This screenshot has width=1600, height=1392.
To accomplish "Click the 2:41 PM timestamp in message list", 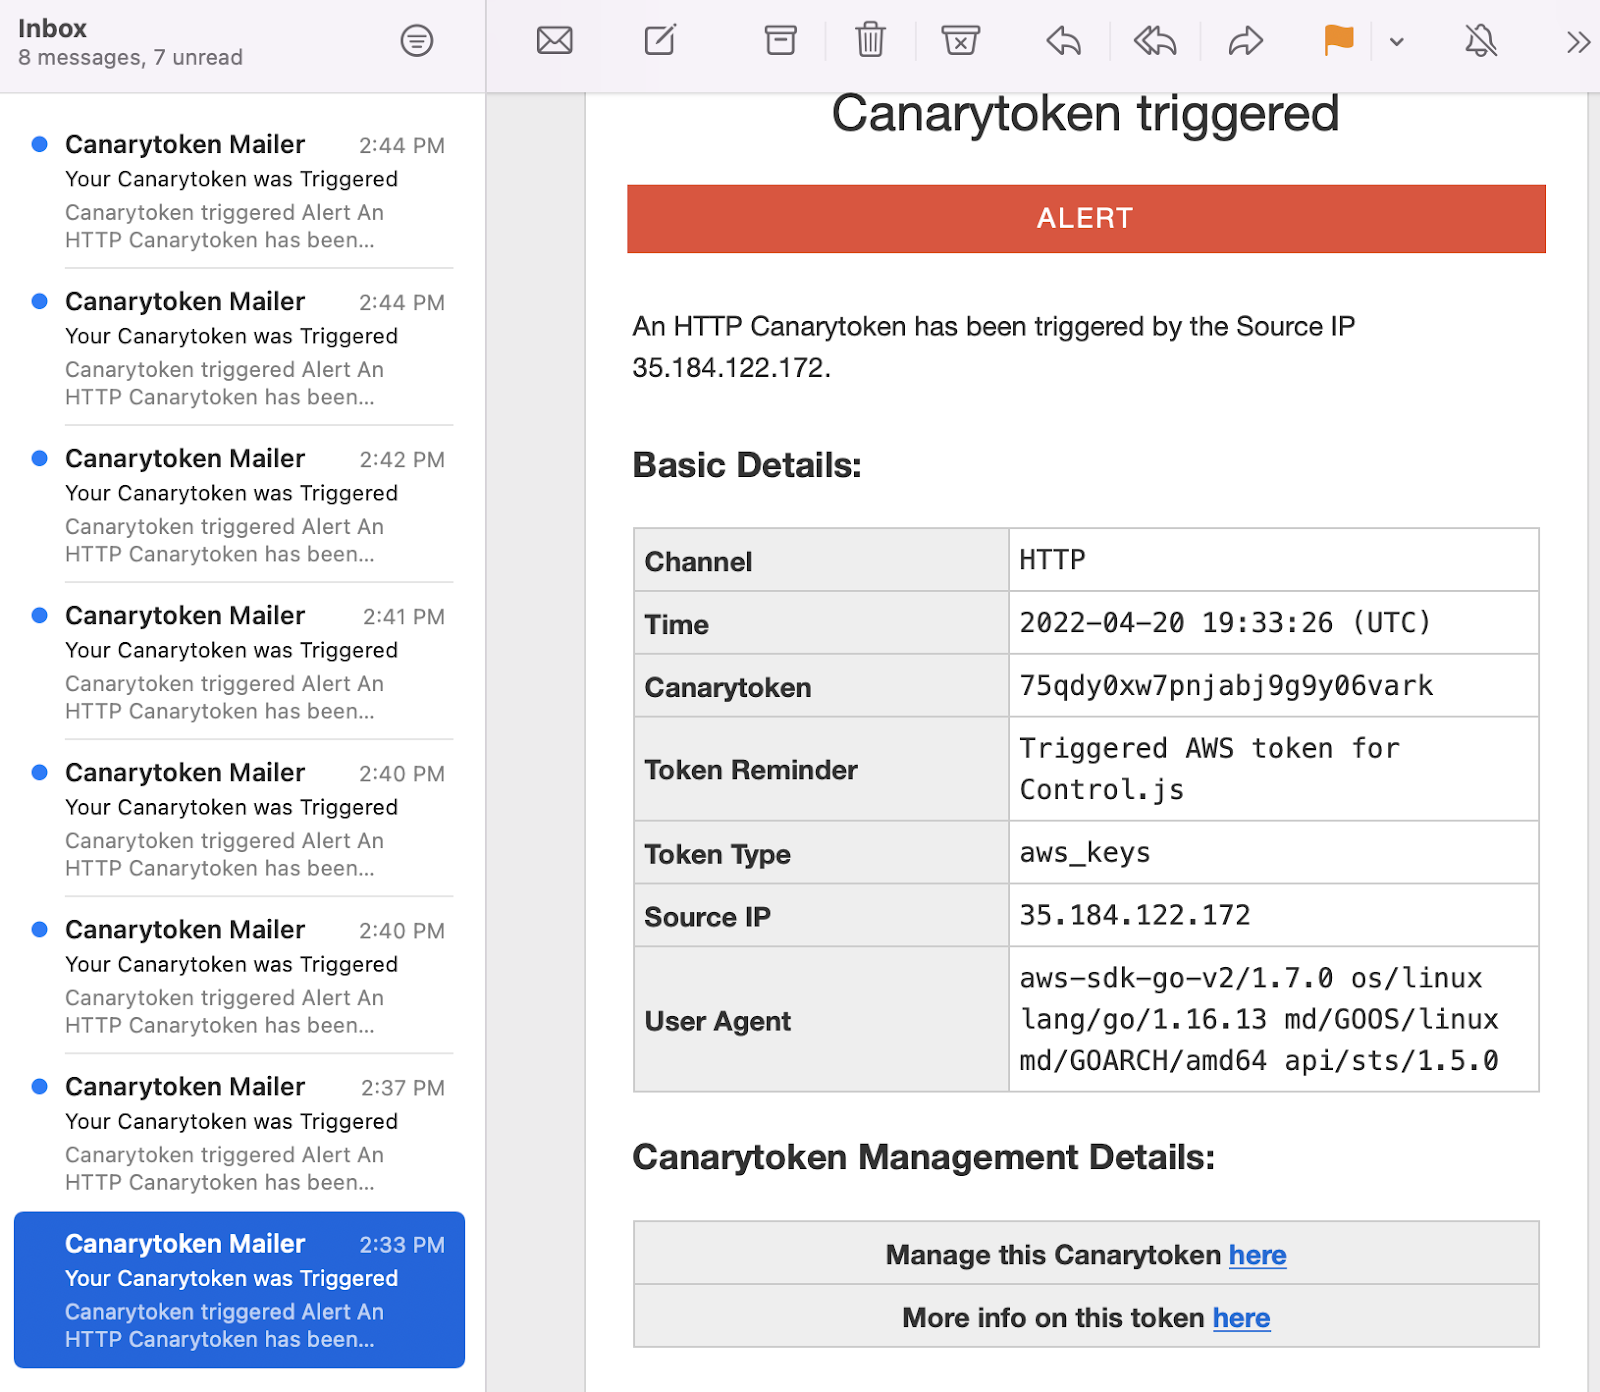I will [x=404, y=617].
